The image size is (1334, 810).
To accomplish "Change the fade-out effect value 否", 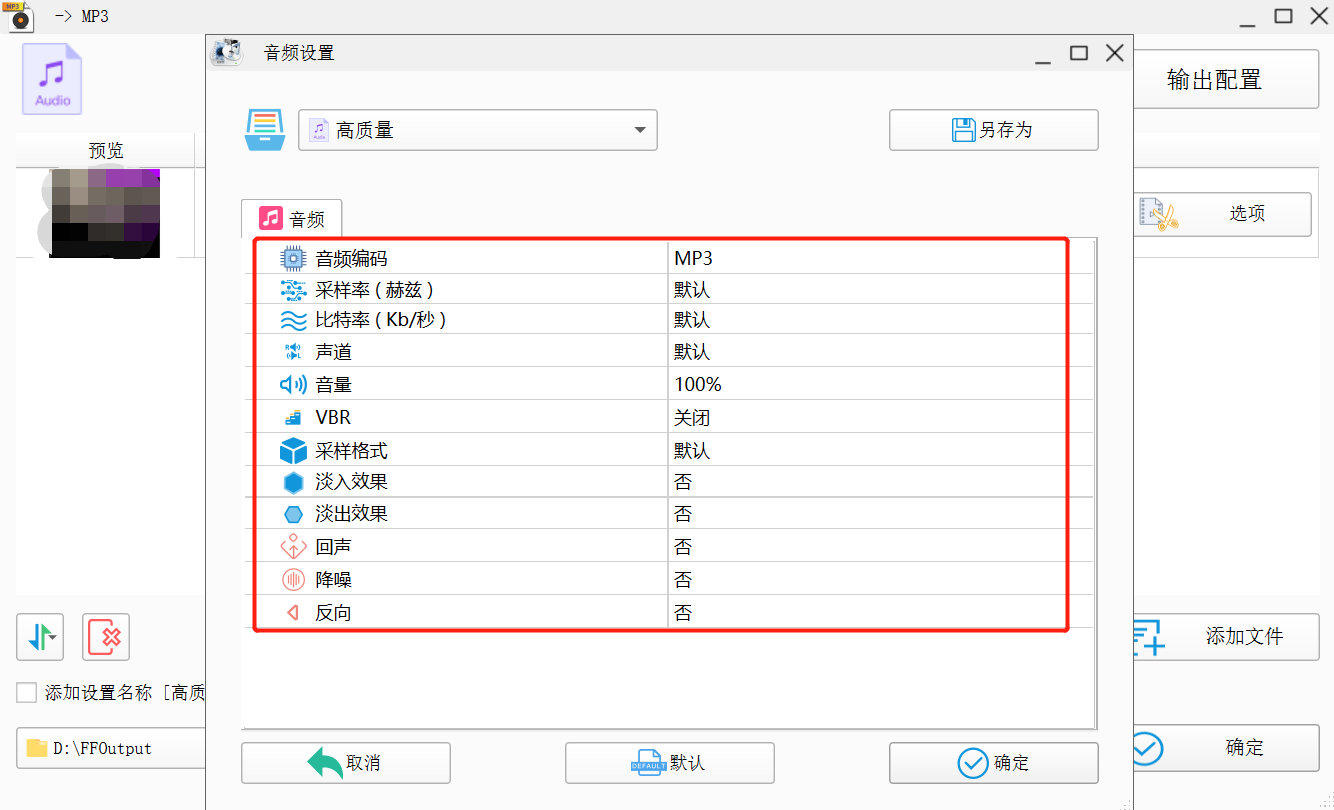I will [x=867, y=514].
